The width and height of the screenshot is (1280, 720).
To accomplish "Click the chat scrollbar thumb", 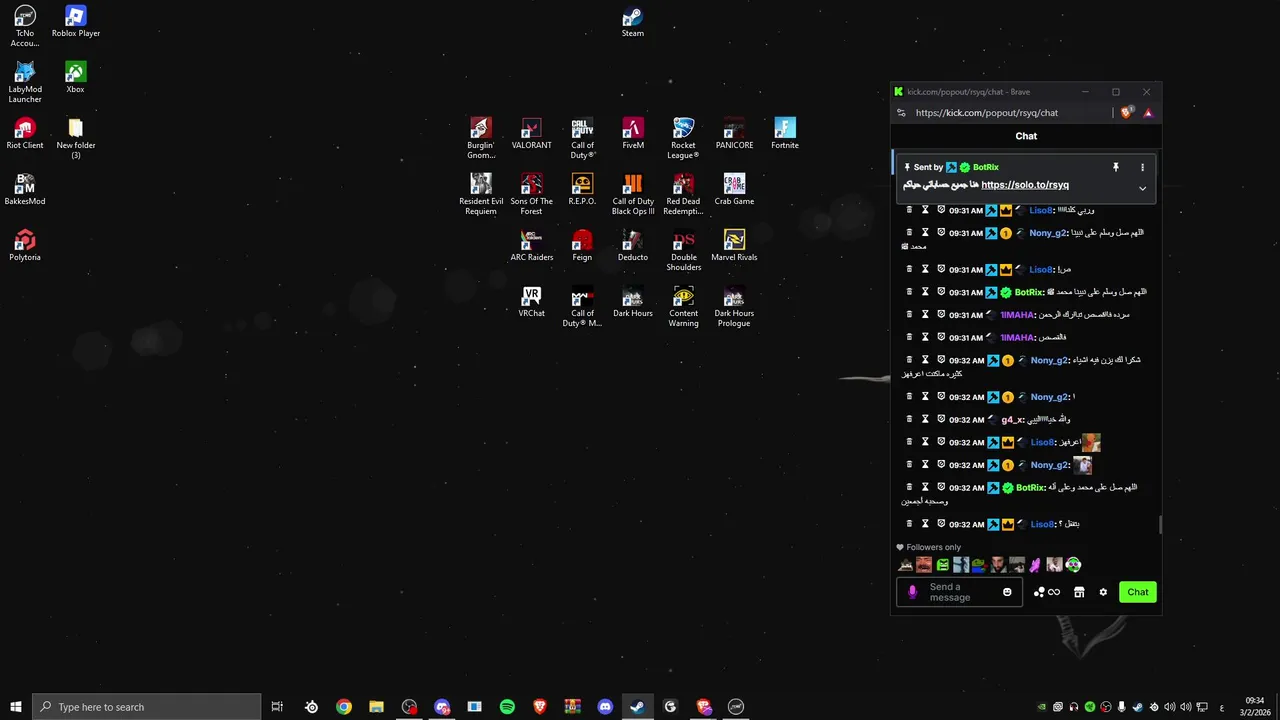I will [x=1160, y=525].
